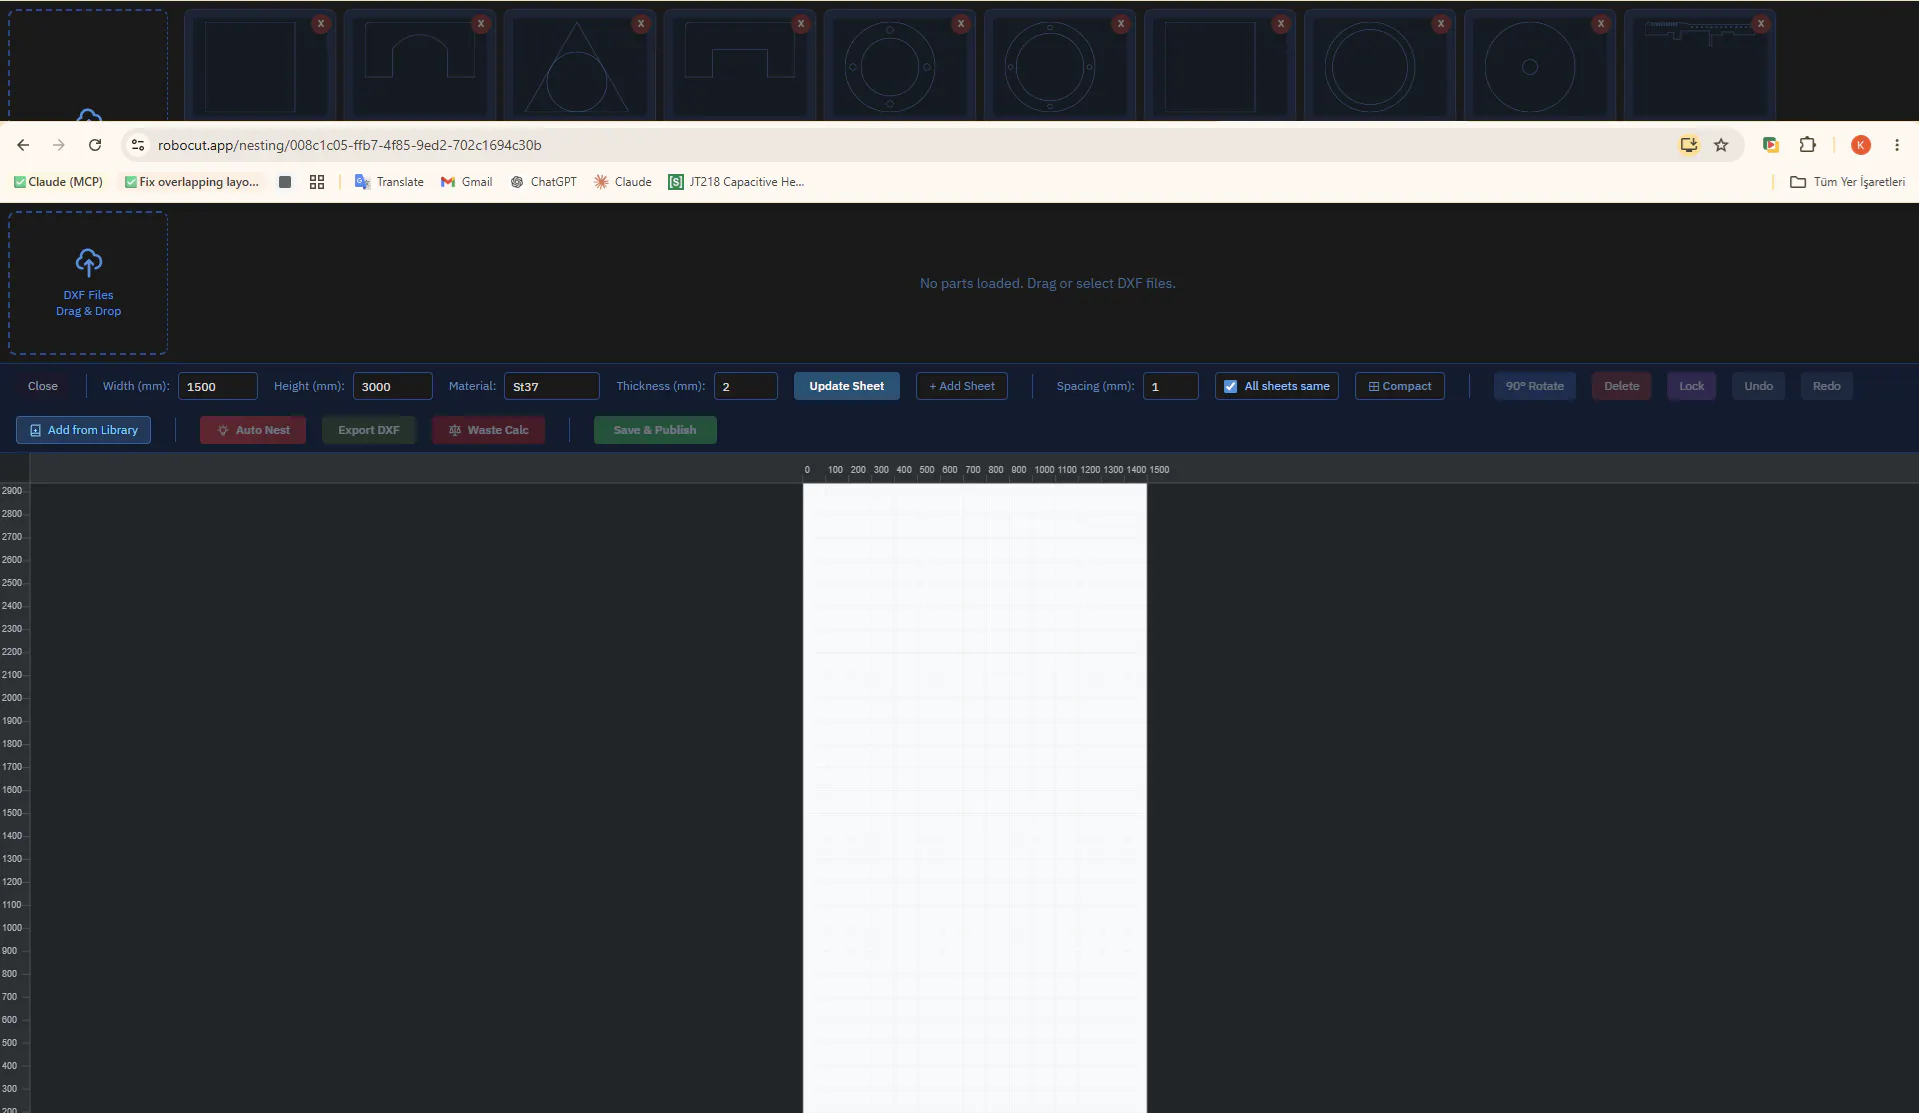Screen dimensions: 1919x1113
Task: Click Add from Library button
Action: tap(83, 430)
